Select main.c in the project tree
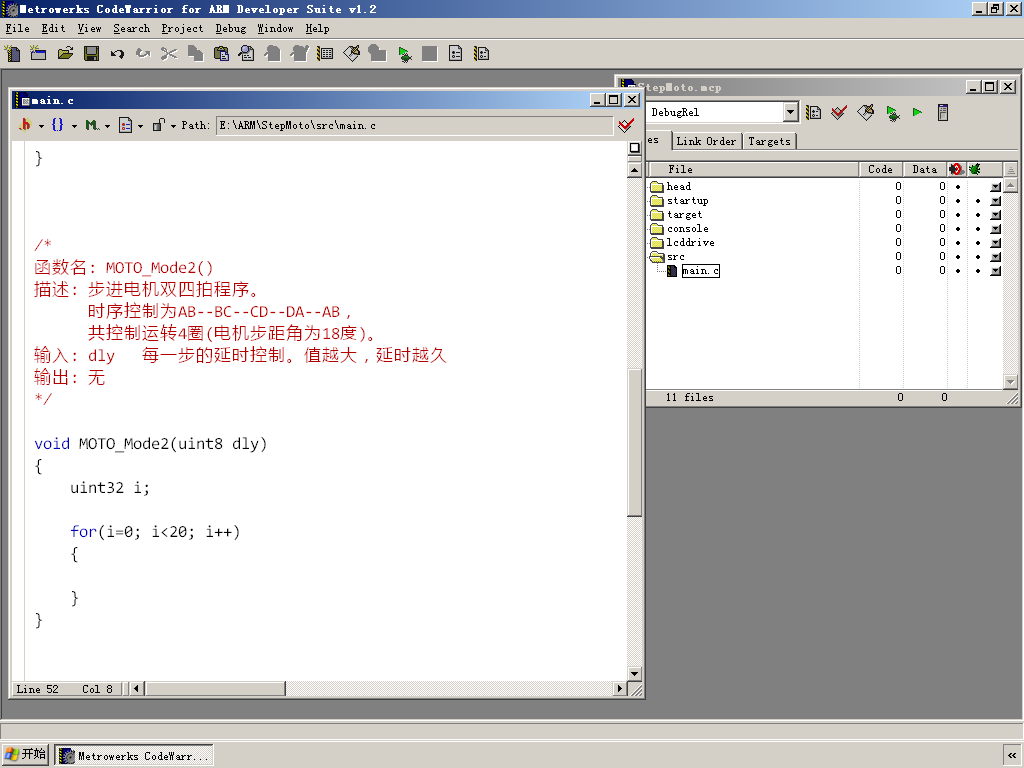Viewport: 1024px width, 768px height. click(700, 270)
